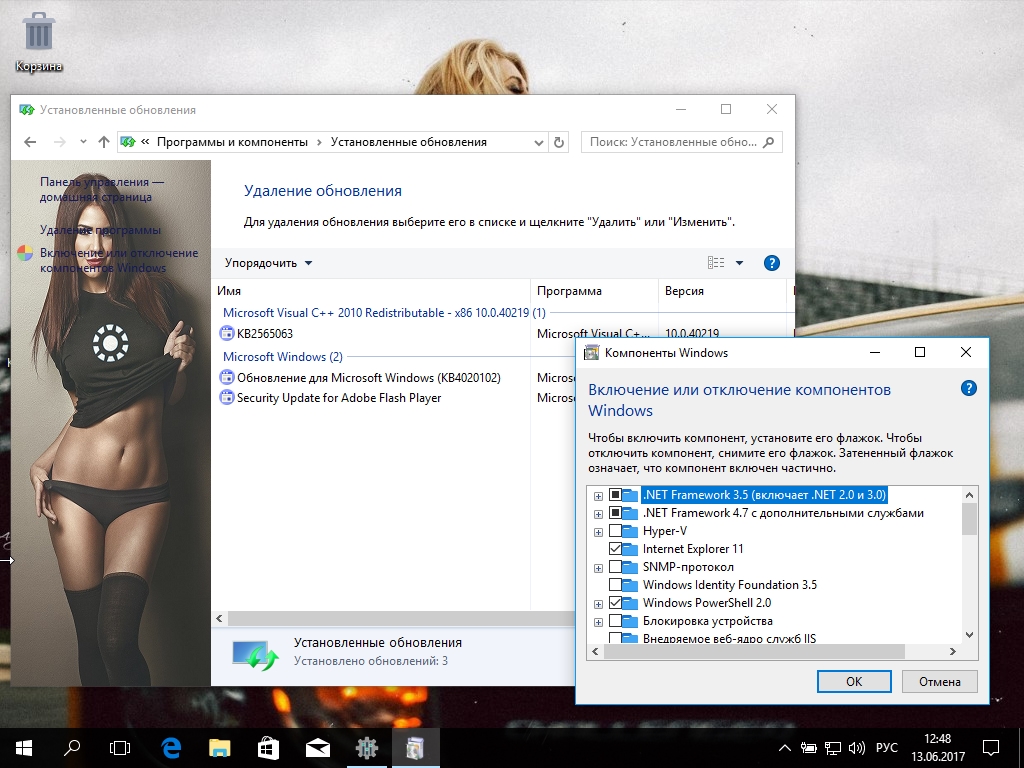The width and height of the screenshot is (1024, 768).
Task: Switch input language РУС in tray
Action: (x=886, y=748)
